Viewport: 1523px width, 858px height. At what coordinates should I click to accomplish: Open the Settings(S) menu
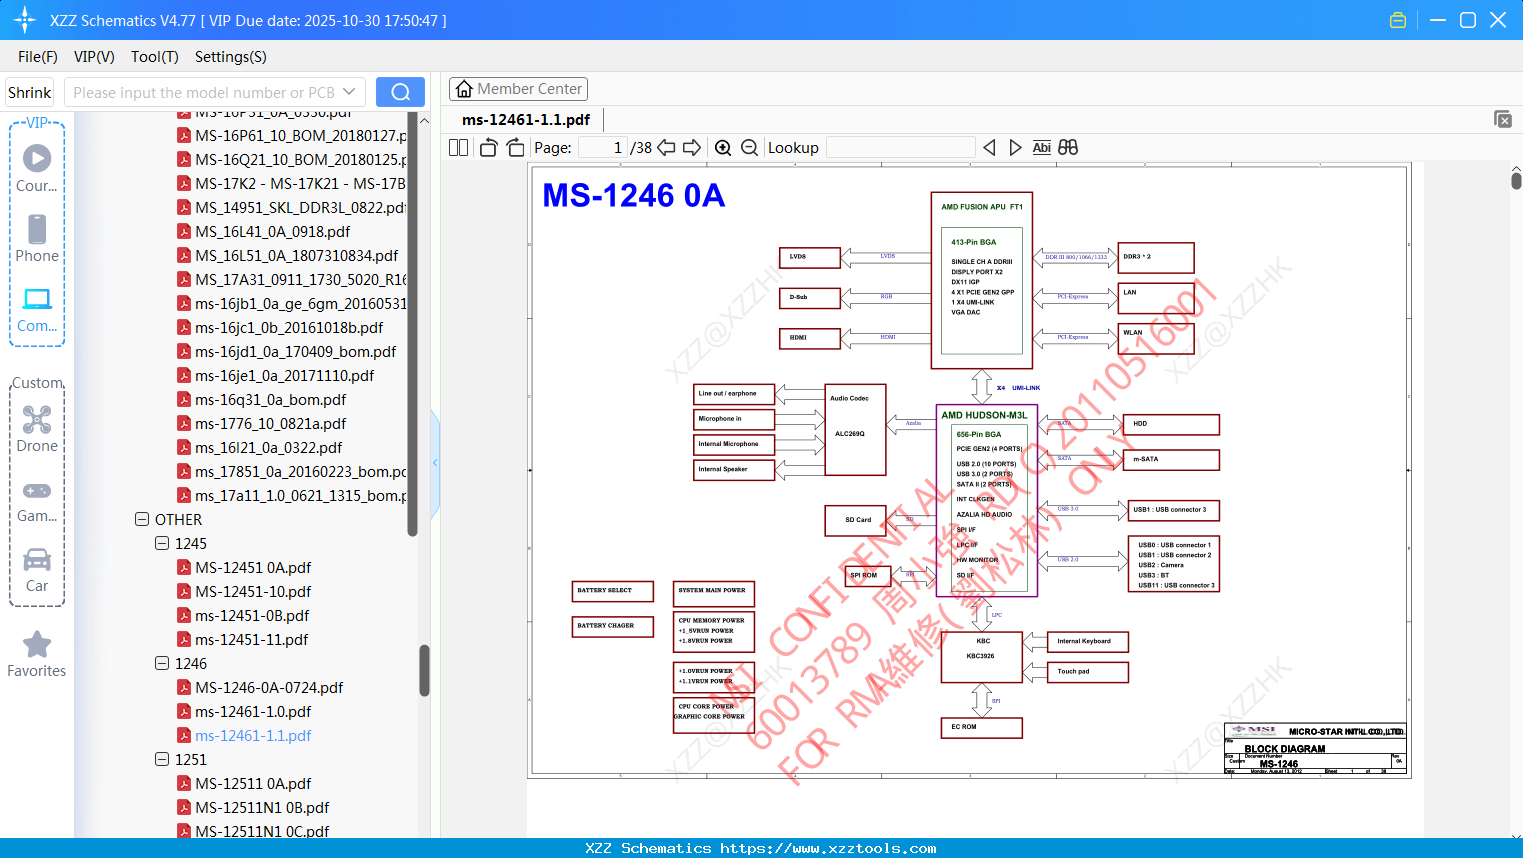(x=231, y=57)
